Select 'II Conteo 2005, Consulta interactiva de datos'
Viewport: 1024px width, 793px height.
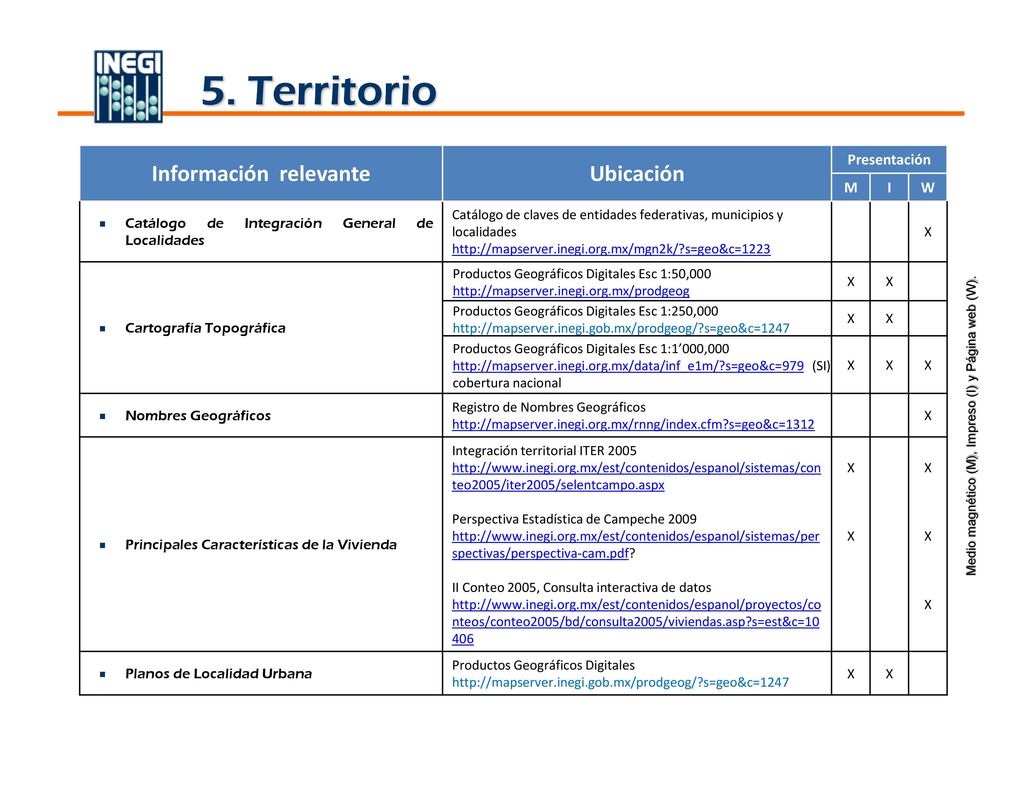[581, 588]
